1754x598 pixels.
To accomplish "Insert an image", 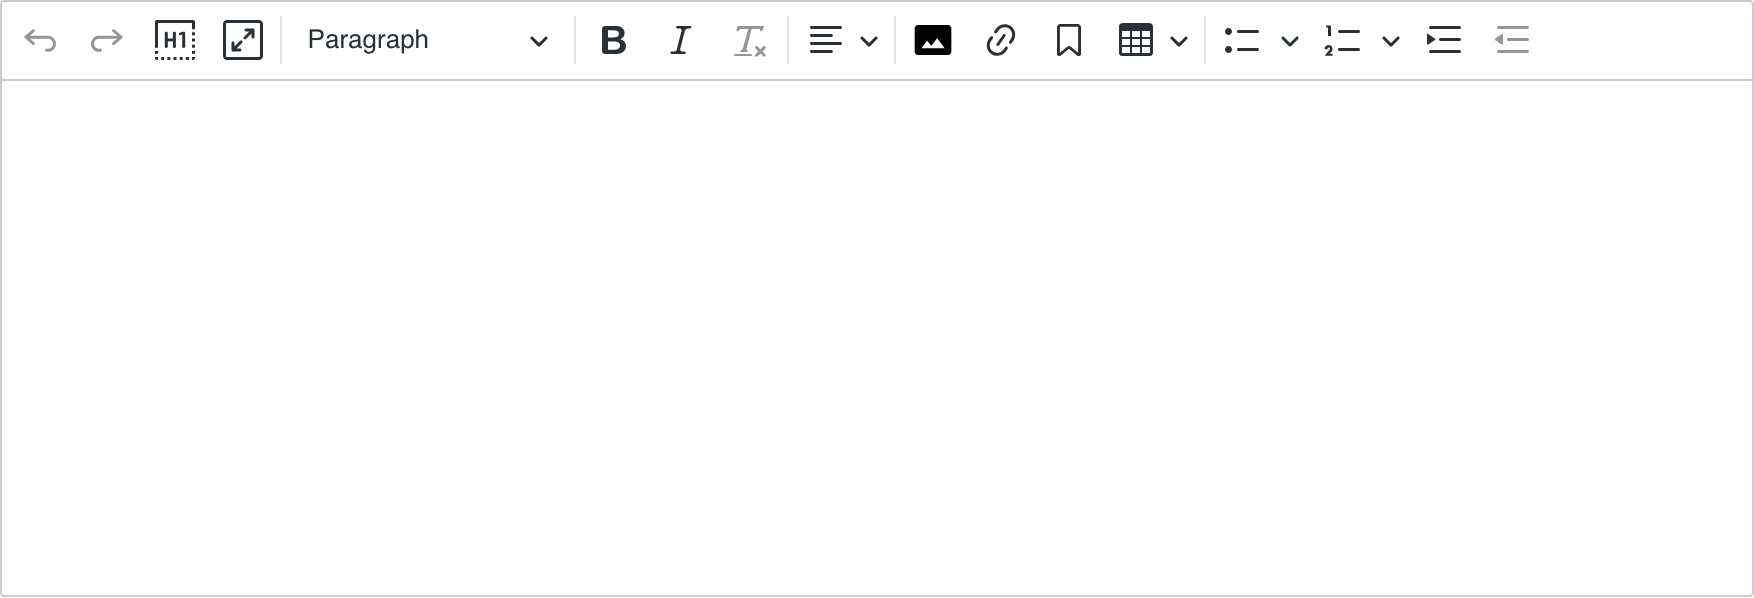I will (933, 41).
